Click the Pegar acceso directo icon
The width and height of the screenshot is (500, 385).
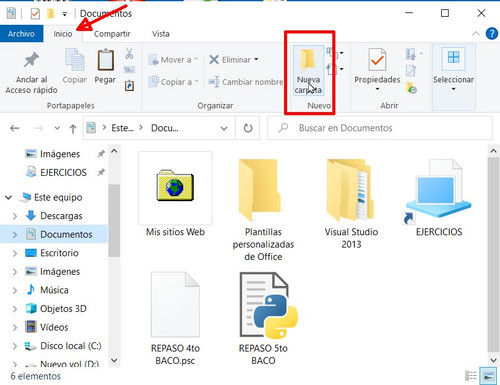[129, 86]
